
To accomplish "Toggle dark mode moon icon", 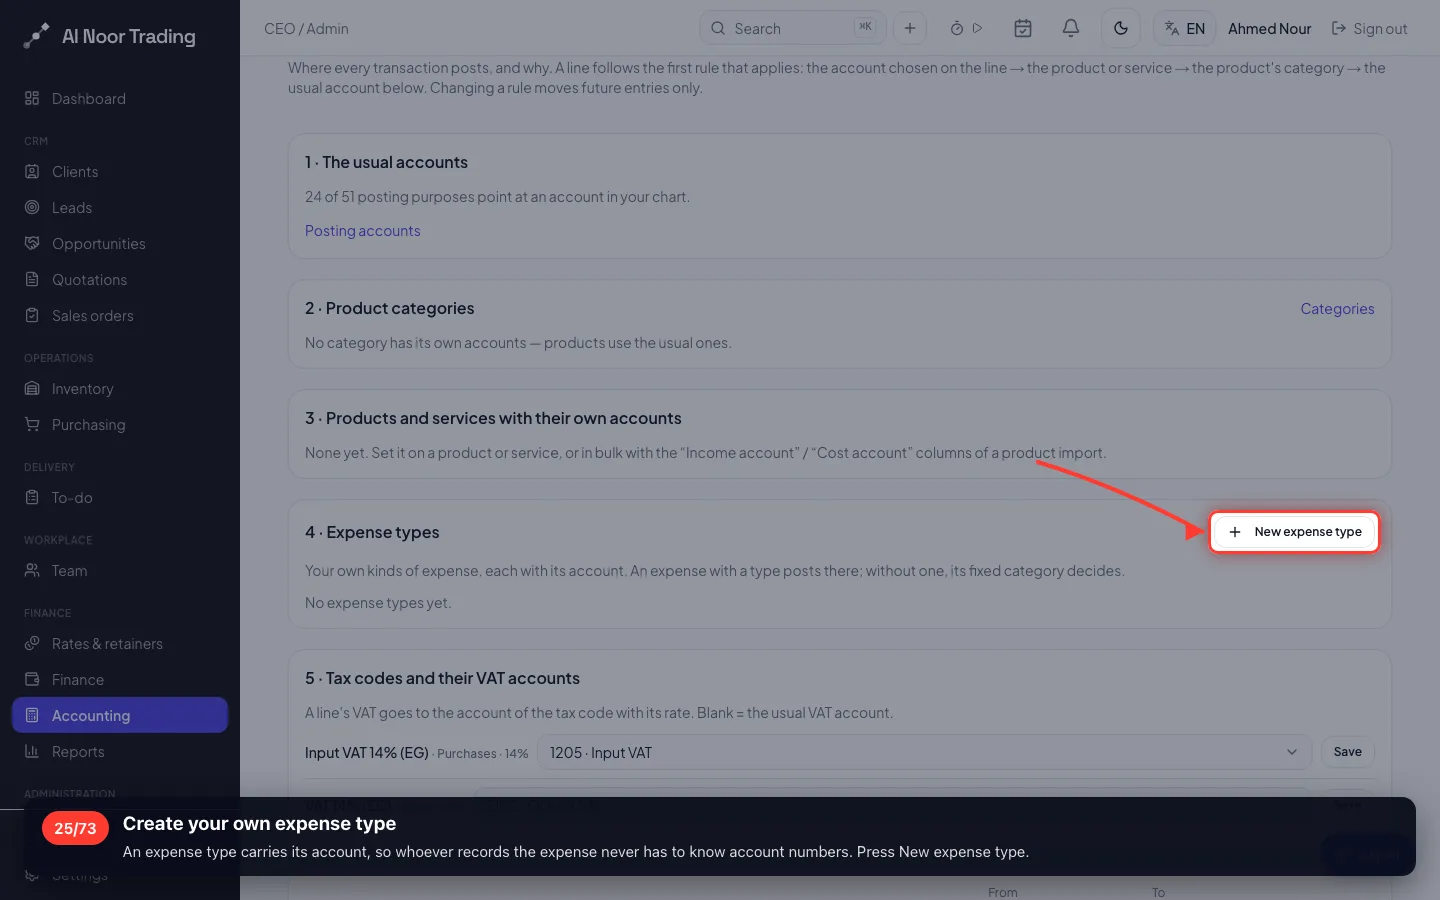I will 1121,28.
